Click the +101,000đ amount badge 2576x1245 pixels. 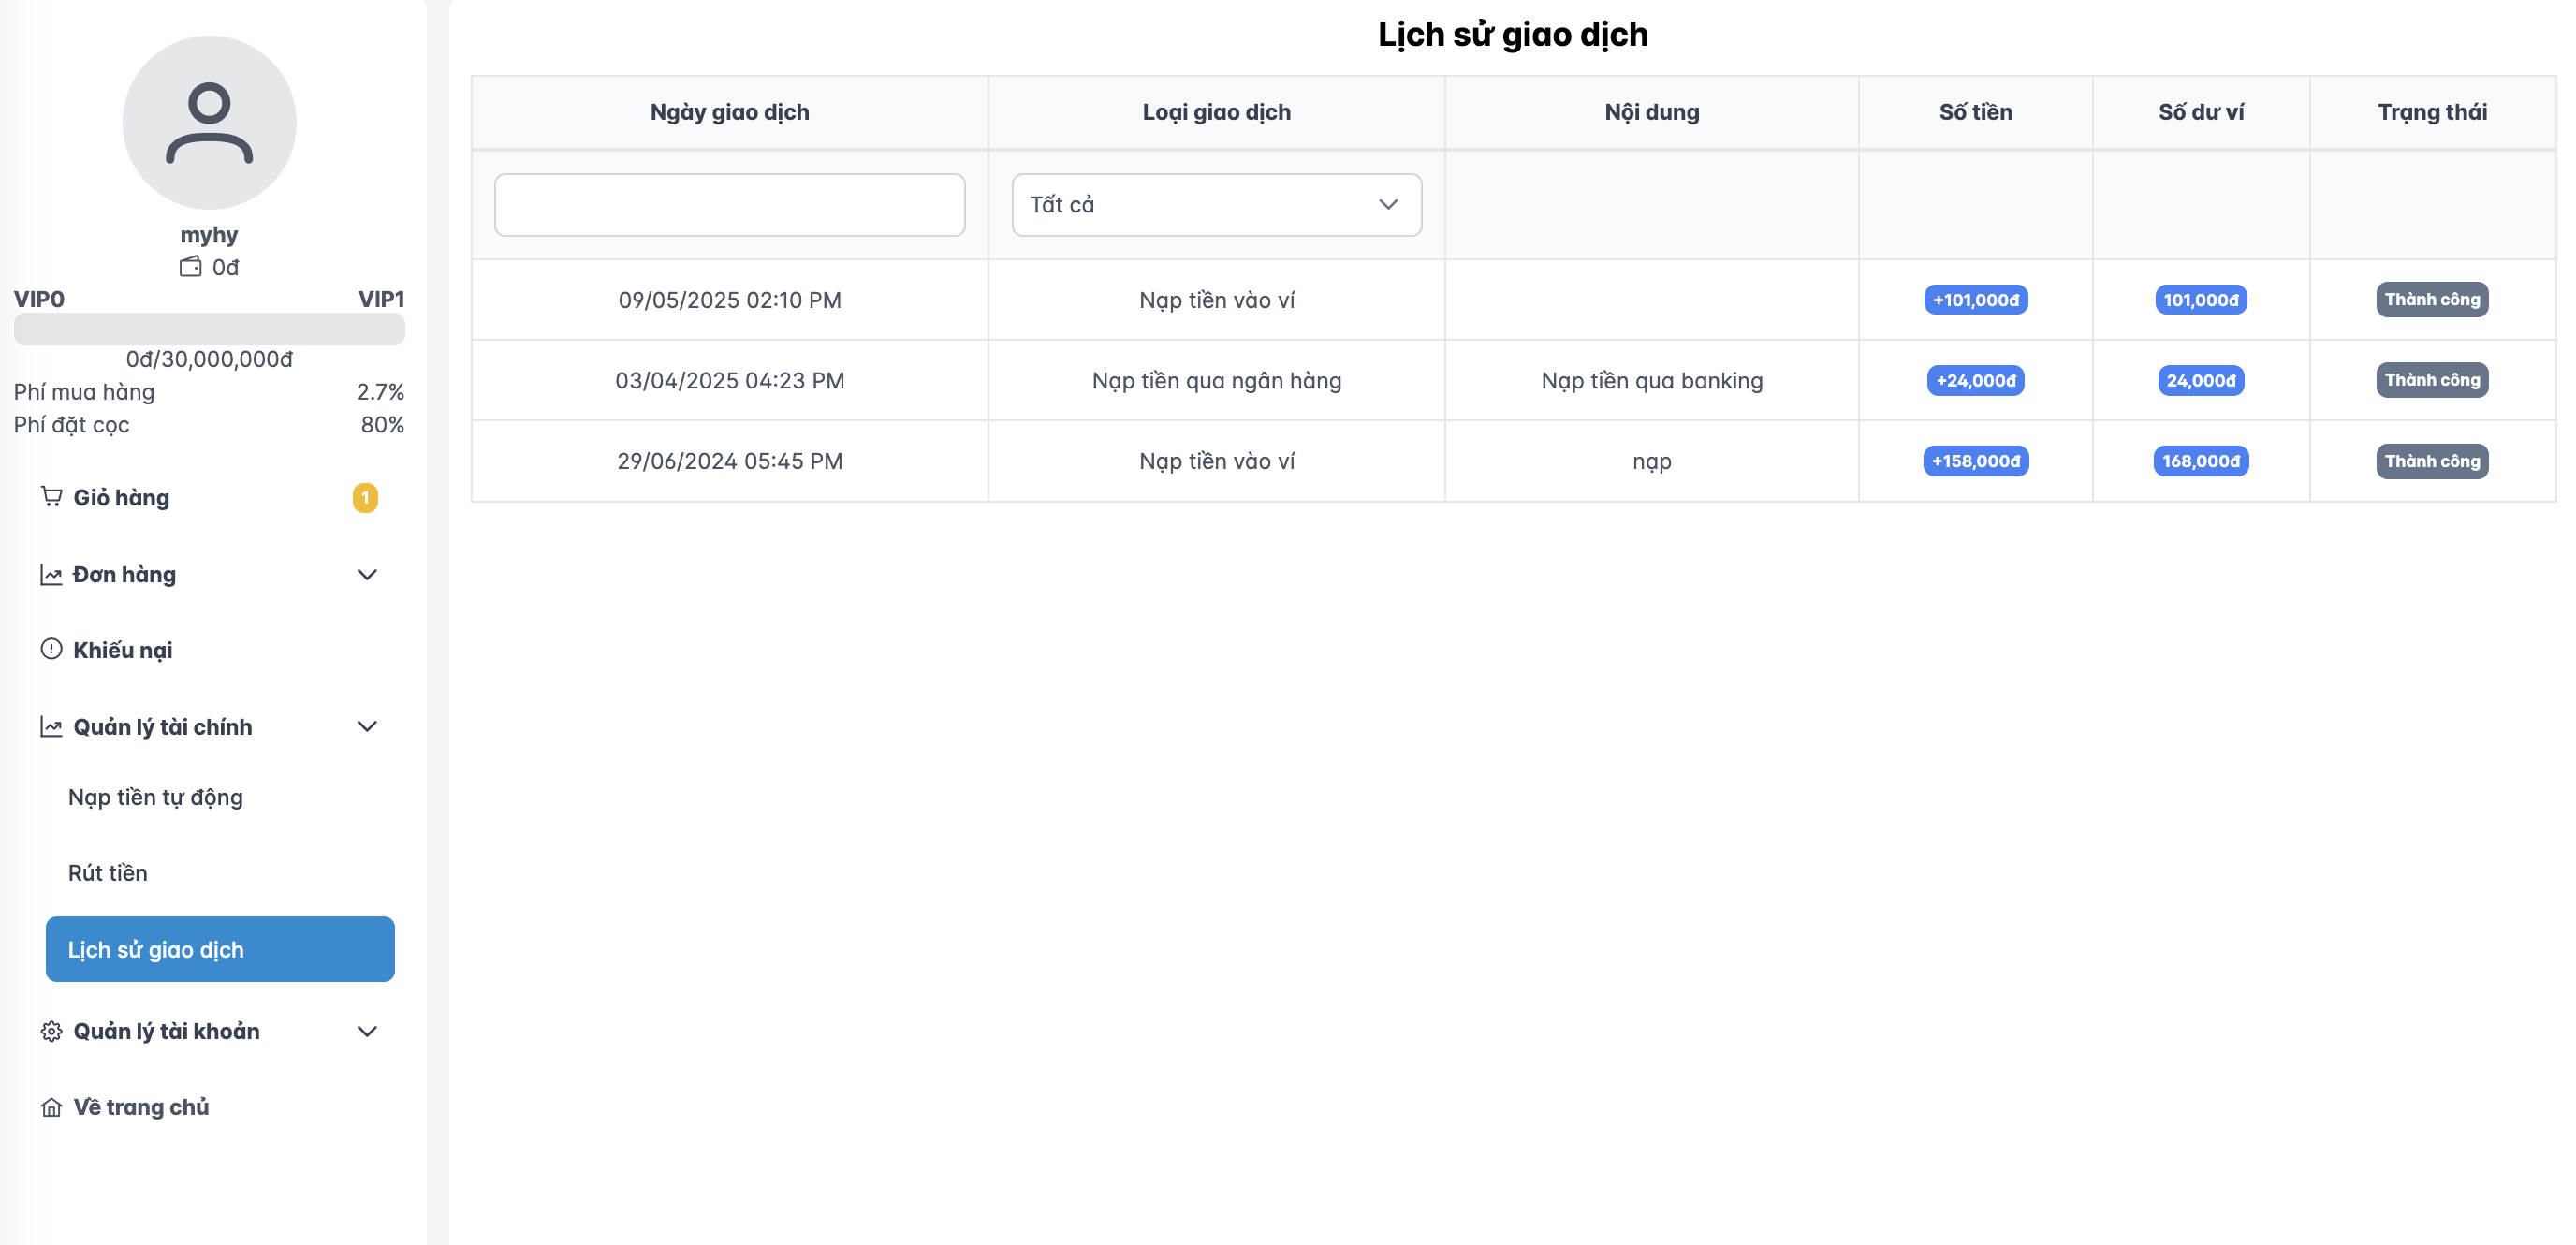[1975, 299]
